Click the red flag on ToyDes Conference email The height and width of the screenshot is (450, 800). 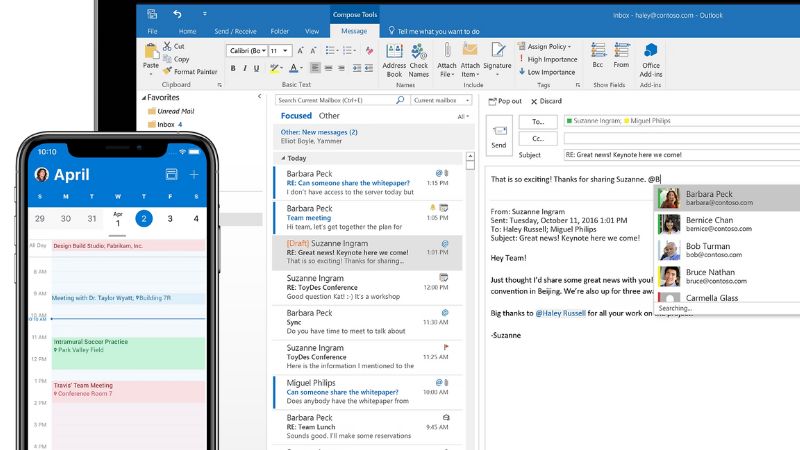click(x=446, y=347)
